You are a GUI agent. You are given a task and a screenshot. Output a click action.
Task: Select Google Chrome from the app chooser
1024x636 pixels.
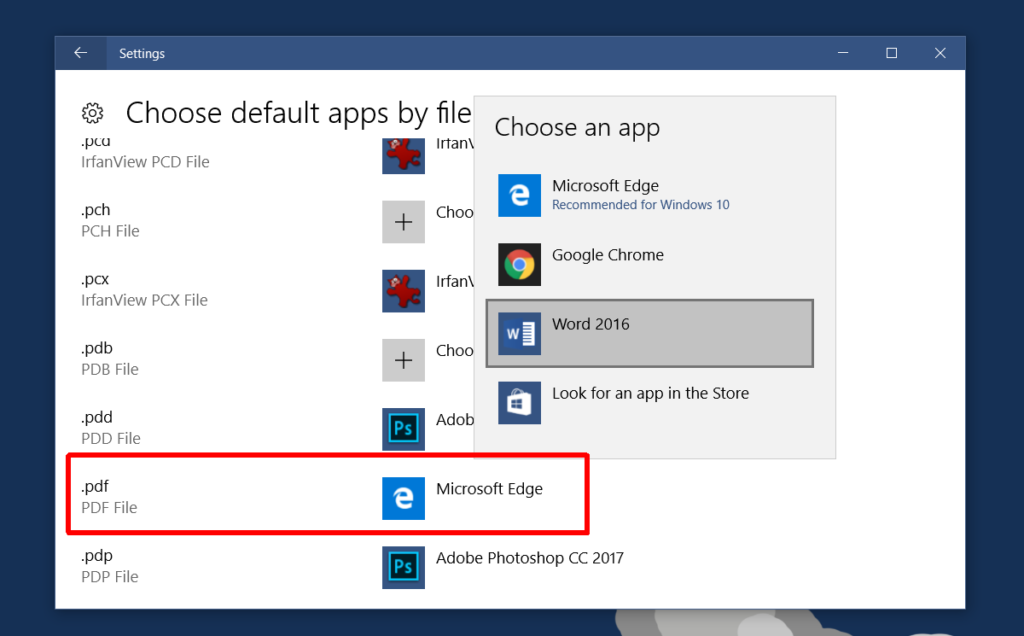(607, 264)
